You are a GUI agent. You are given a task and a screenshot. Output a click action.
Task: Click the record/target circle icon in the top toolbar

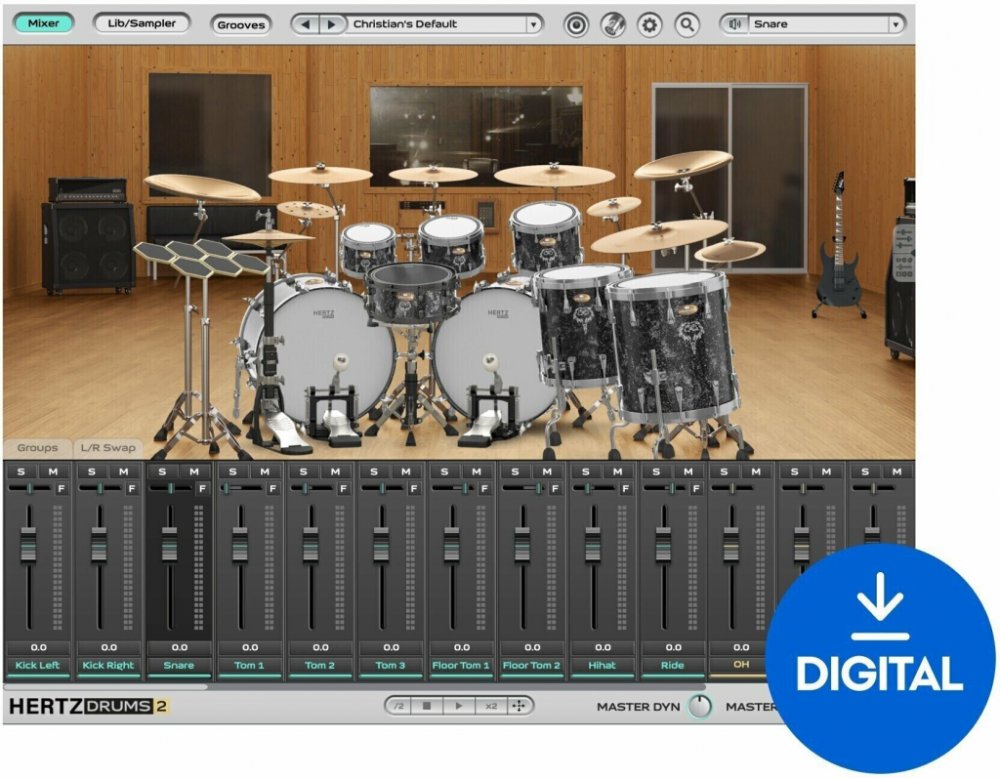pos(576,24)
